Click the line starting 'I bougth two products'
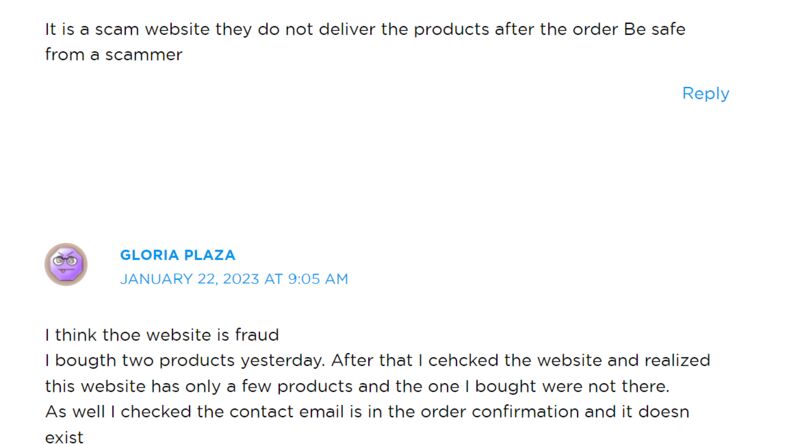Image resolution: width=800 pixels, height=444 pixels. point(378,360)
